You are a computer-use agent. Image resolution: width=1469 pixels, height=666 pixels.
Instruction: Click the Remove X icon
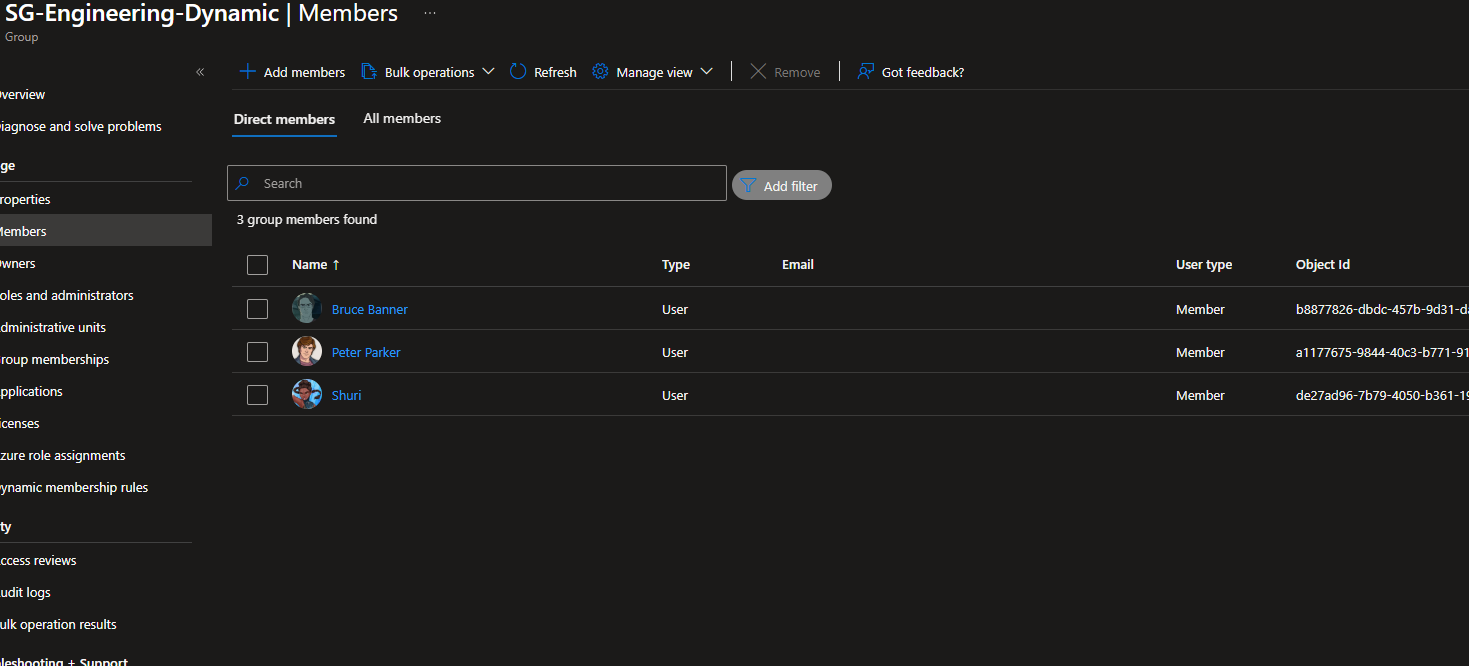[758, 72]
